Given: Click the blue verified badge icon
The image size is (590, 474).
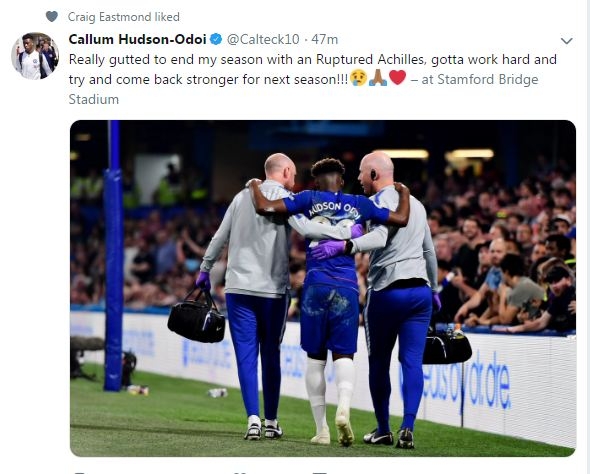Looking at the screenshot, I should pos(216,39).
